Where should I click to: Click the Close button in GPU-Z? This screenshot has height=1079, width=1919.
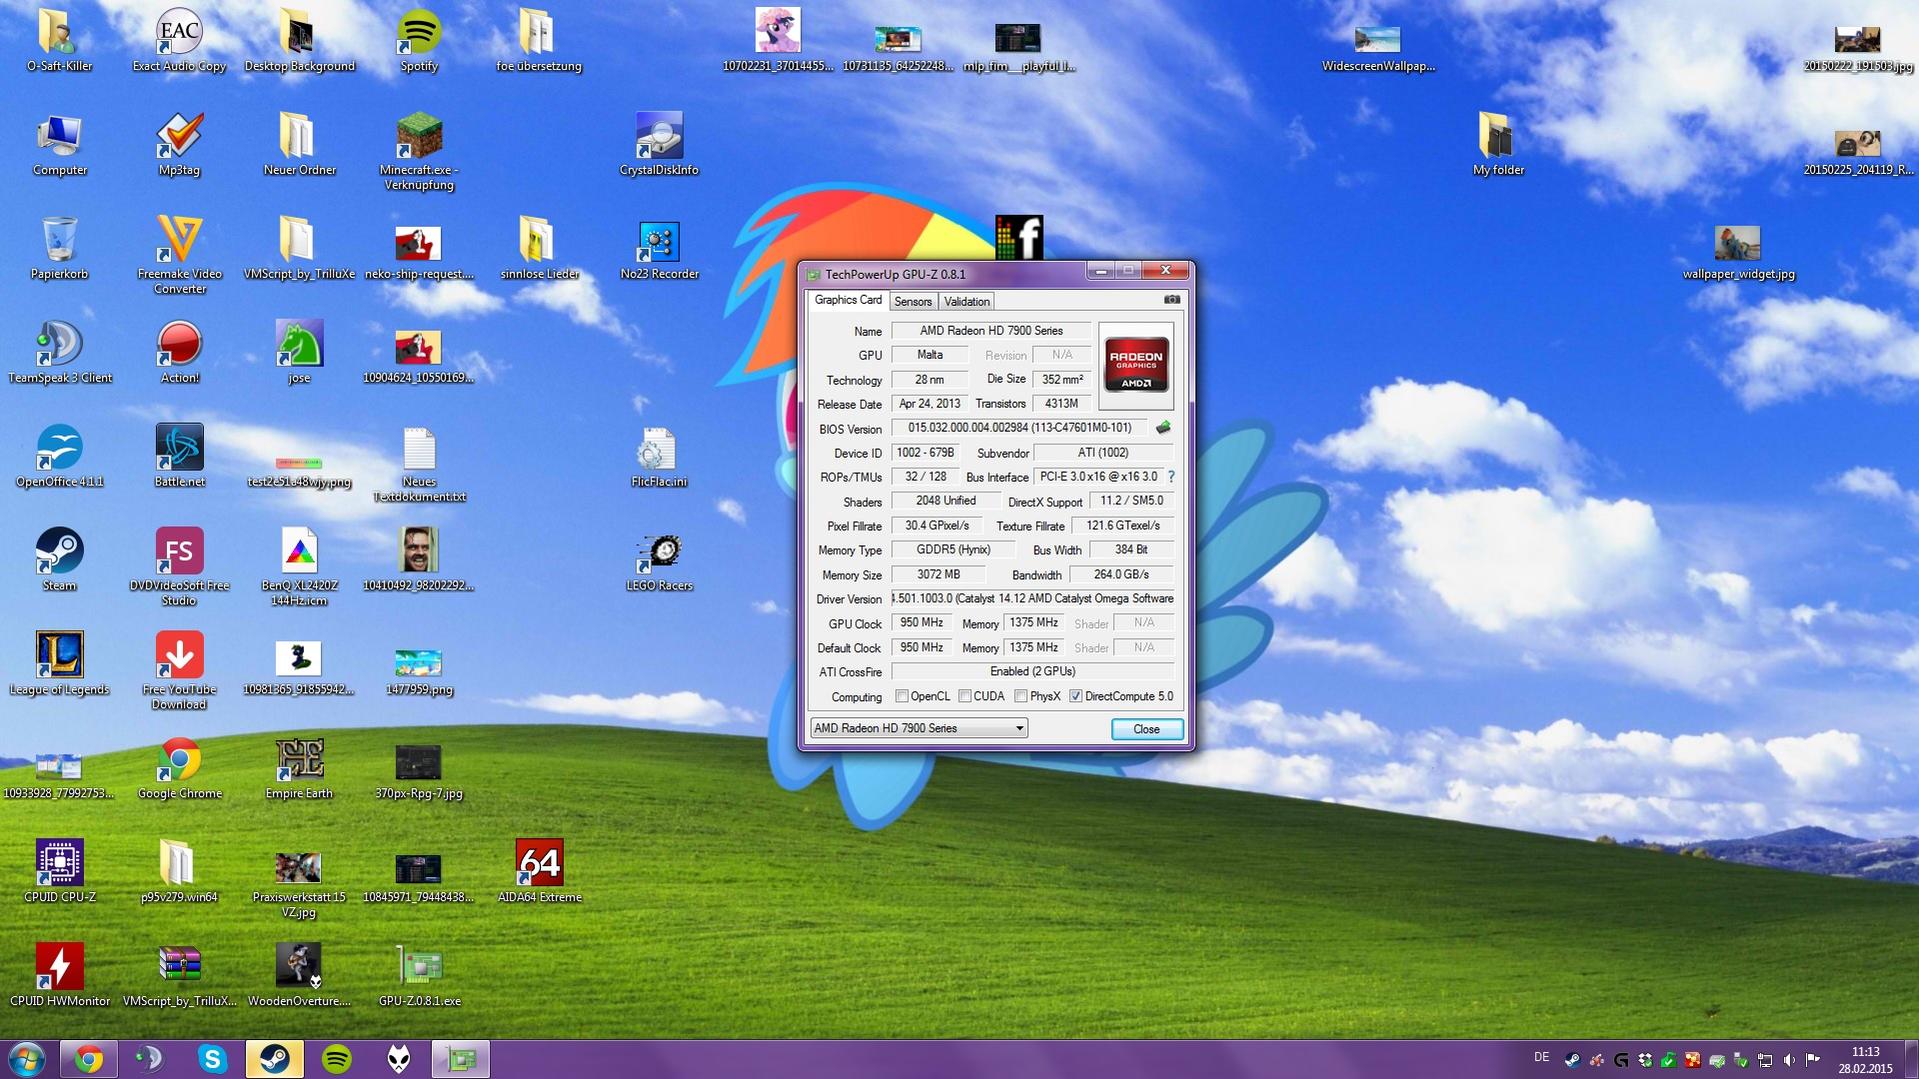[x=1146, y=729]
